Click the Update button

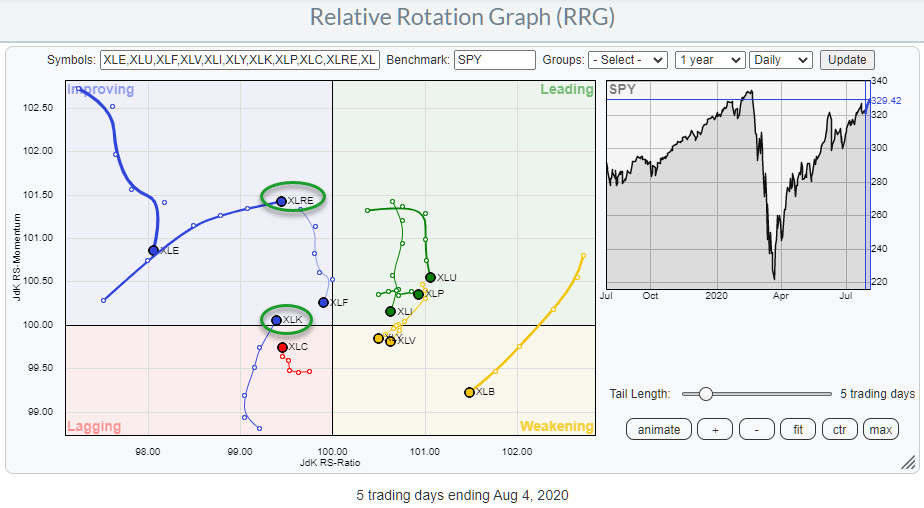click(847, 60)
